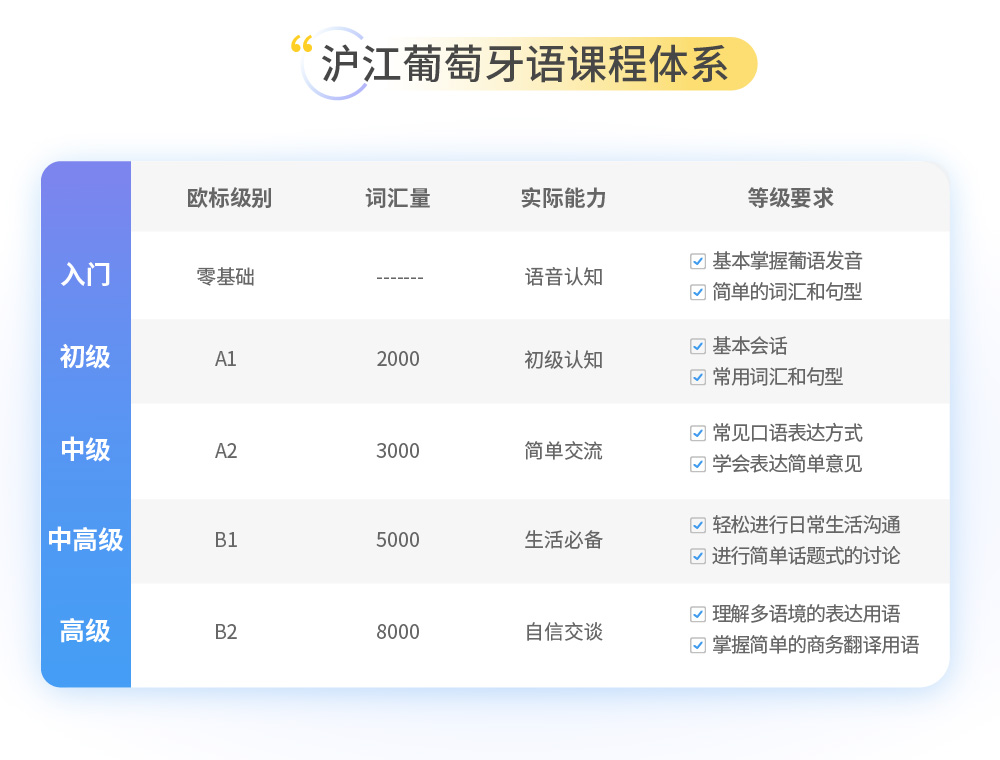Select the 入门 level row label
Viewport: 1000px width, 760px height.
[86, 275]
